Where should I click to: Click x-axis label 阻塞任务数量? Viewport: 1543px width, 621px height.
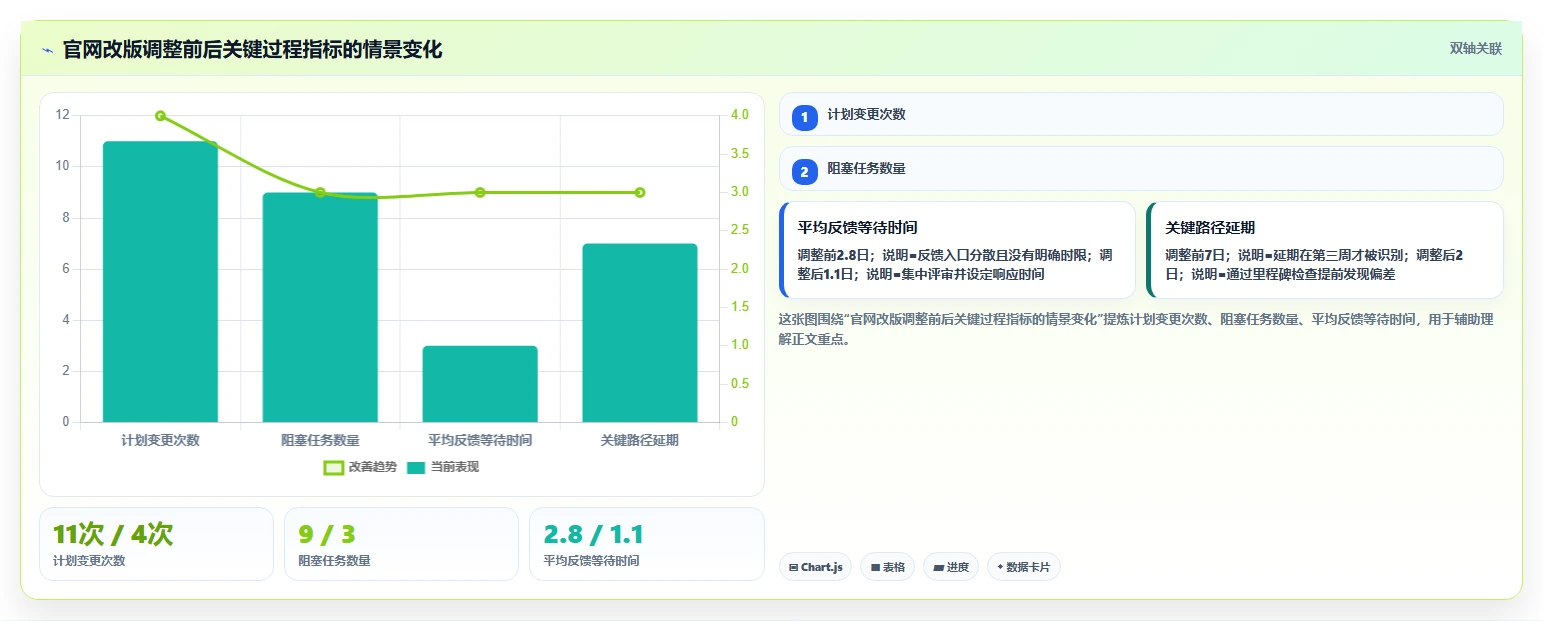[320, 440]
